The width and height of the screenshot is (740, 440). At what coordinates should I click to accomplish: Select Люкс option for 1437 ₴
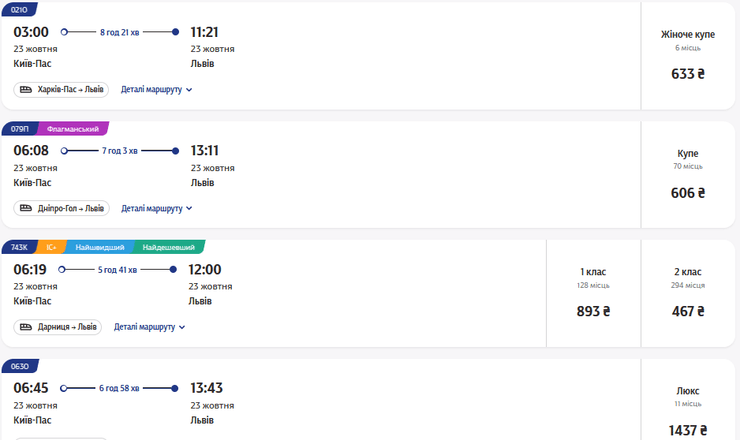coord(687,410)
